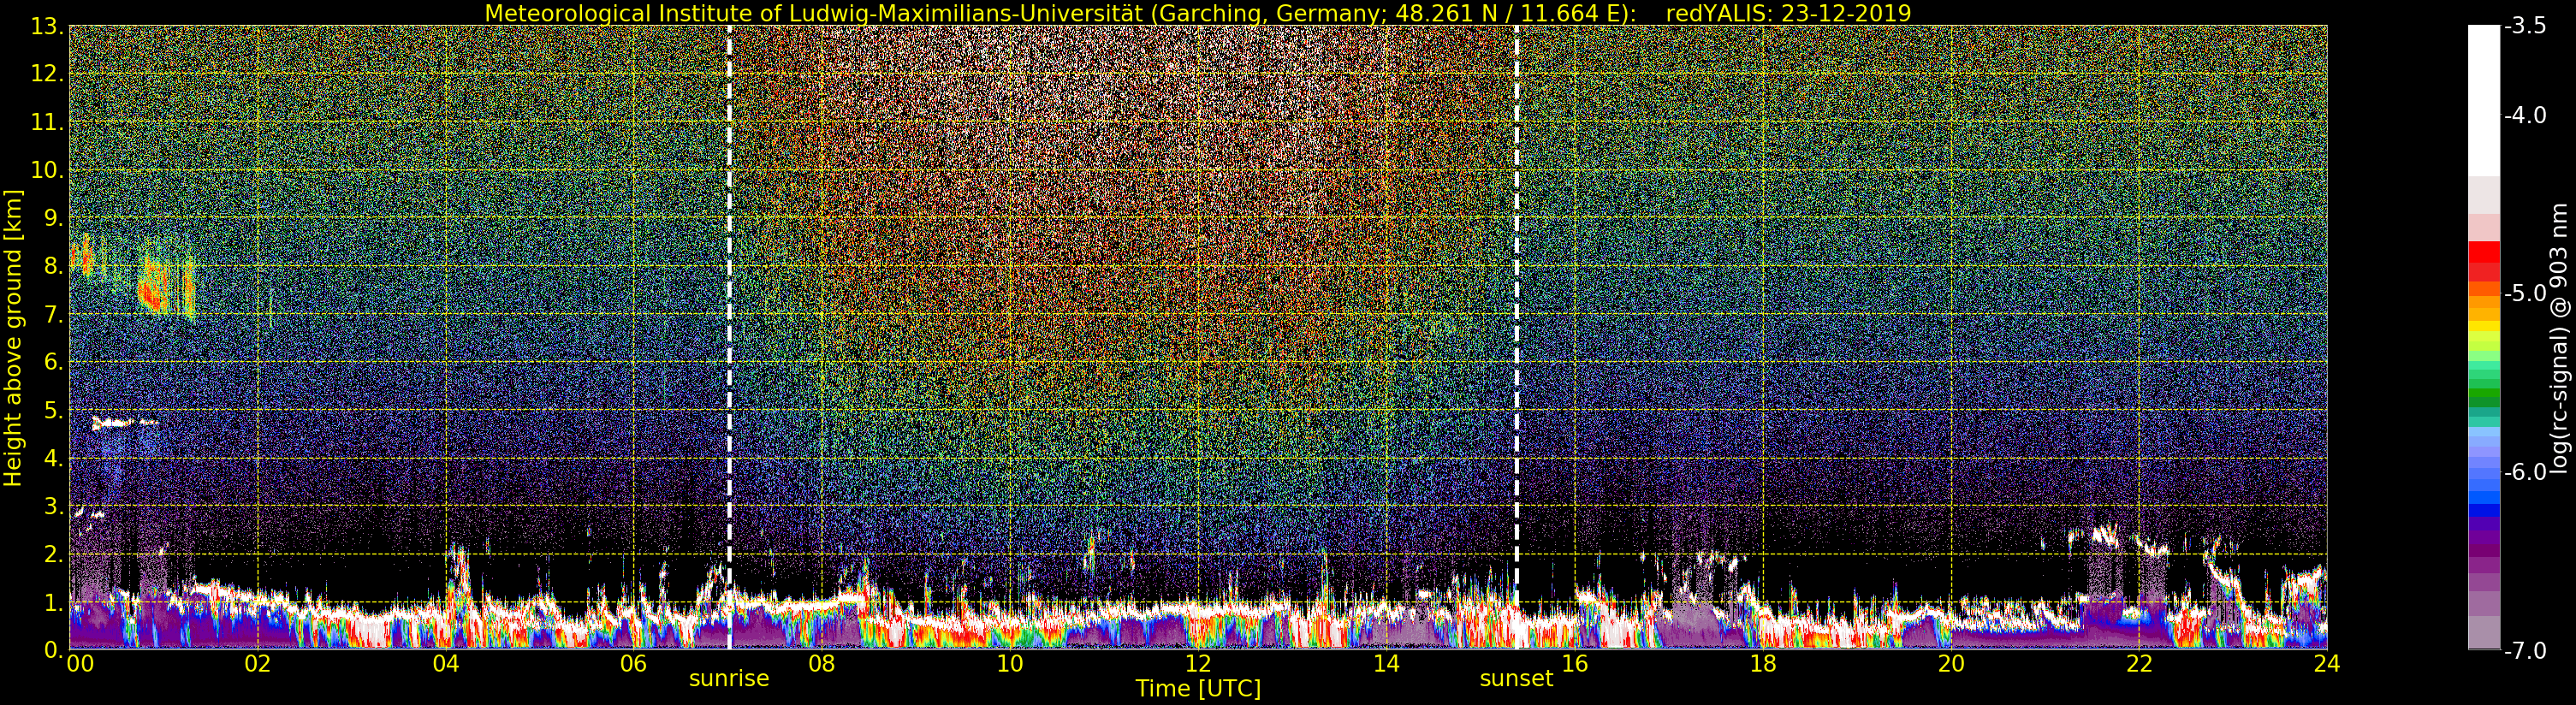Click the '-3.5' colorbar tick label
Viewport: 2576px width, 705px height.
pyautogui.click(x=2525, y=27)
